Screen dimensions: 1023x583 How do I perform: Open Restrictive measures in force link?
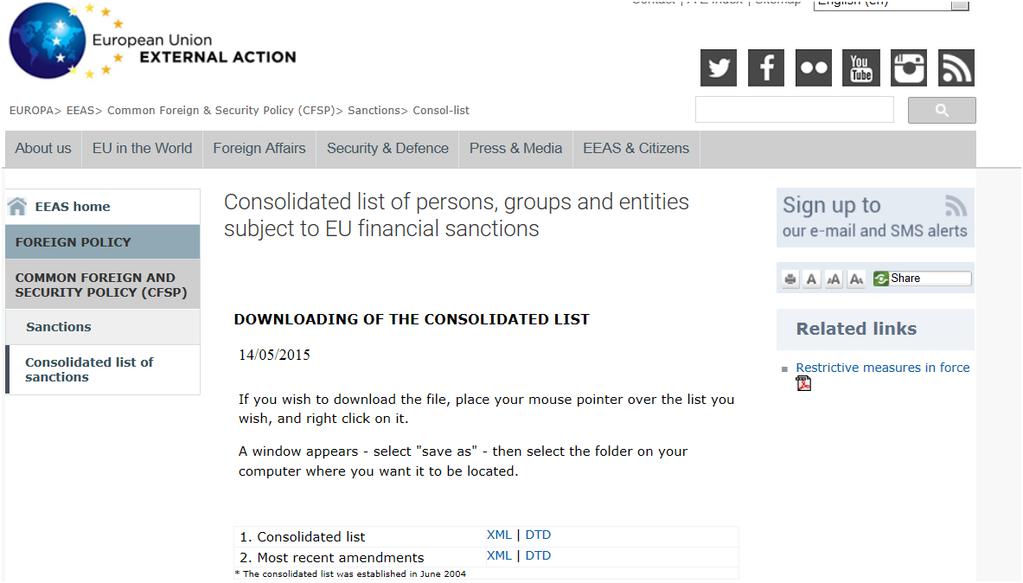click(882, 368)
